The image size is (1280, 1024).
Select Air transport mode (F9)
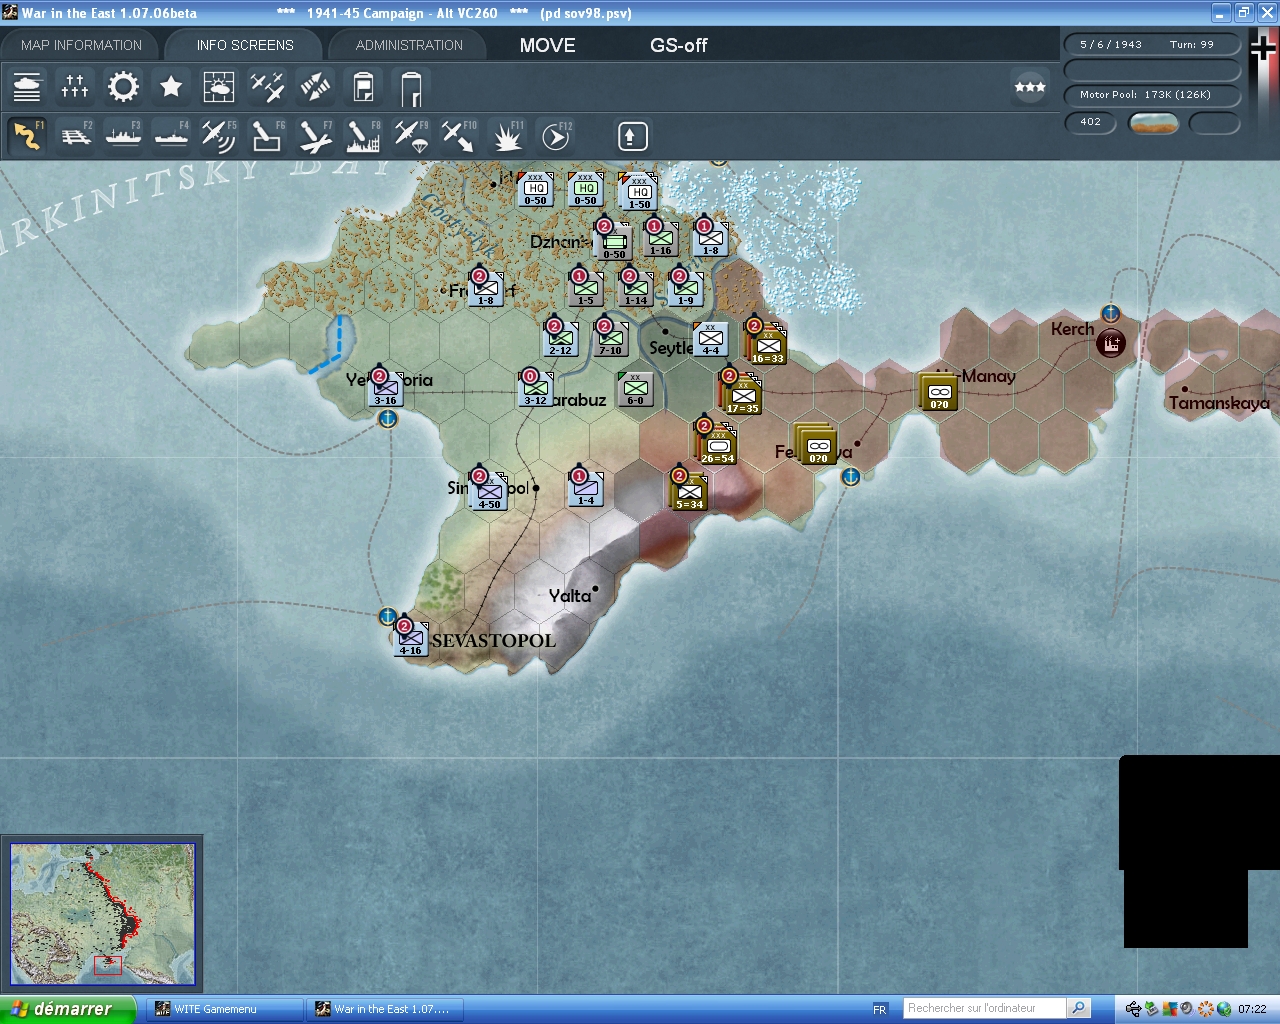(x=411, y=136)
